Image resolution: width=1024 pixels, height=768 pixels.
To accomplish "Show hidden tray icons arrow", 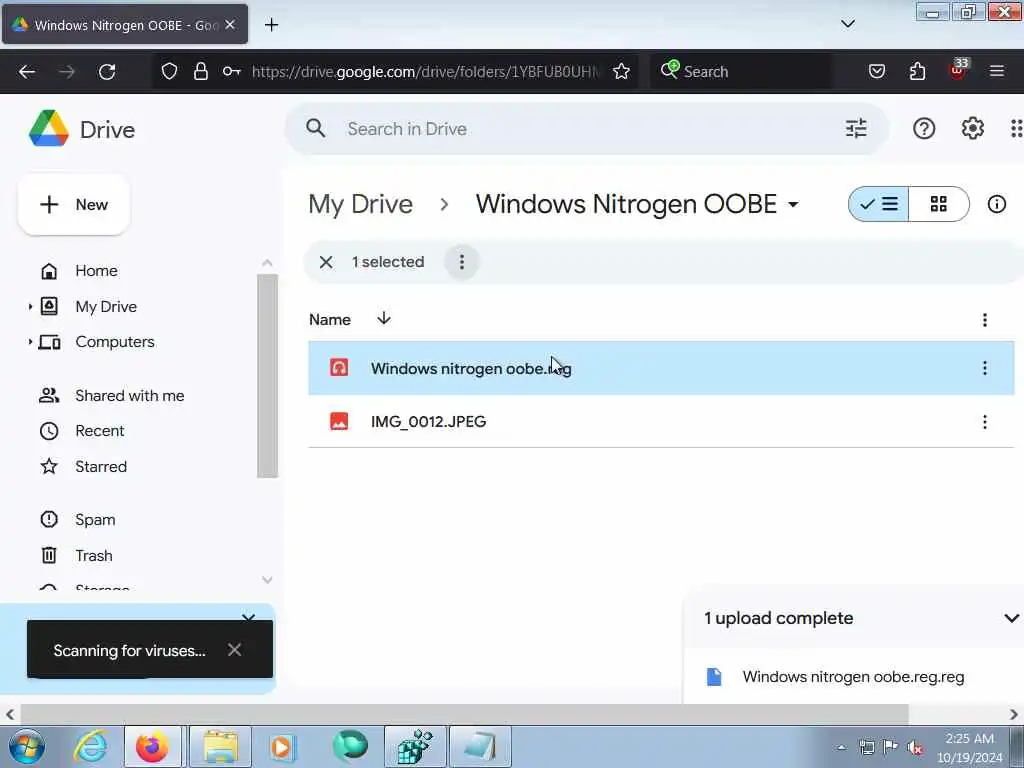I will point(841,748).
